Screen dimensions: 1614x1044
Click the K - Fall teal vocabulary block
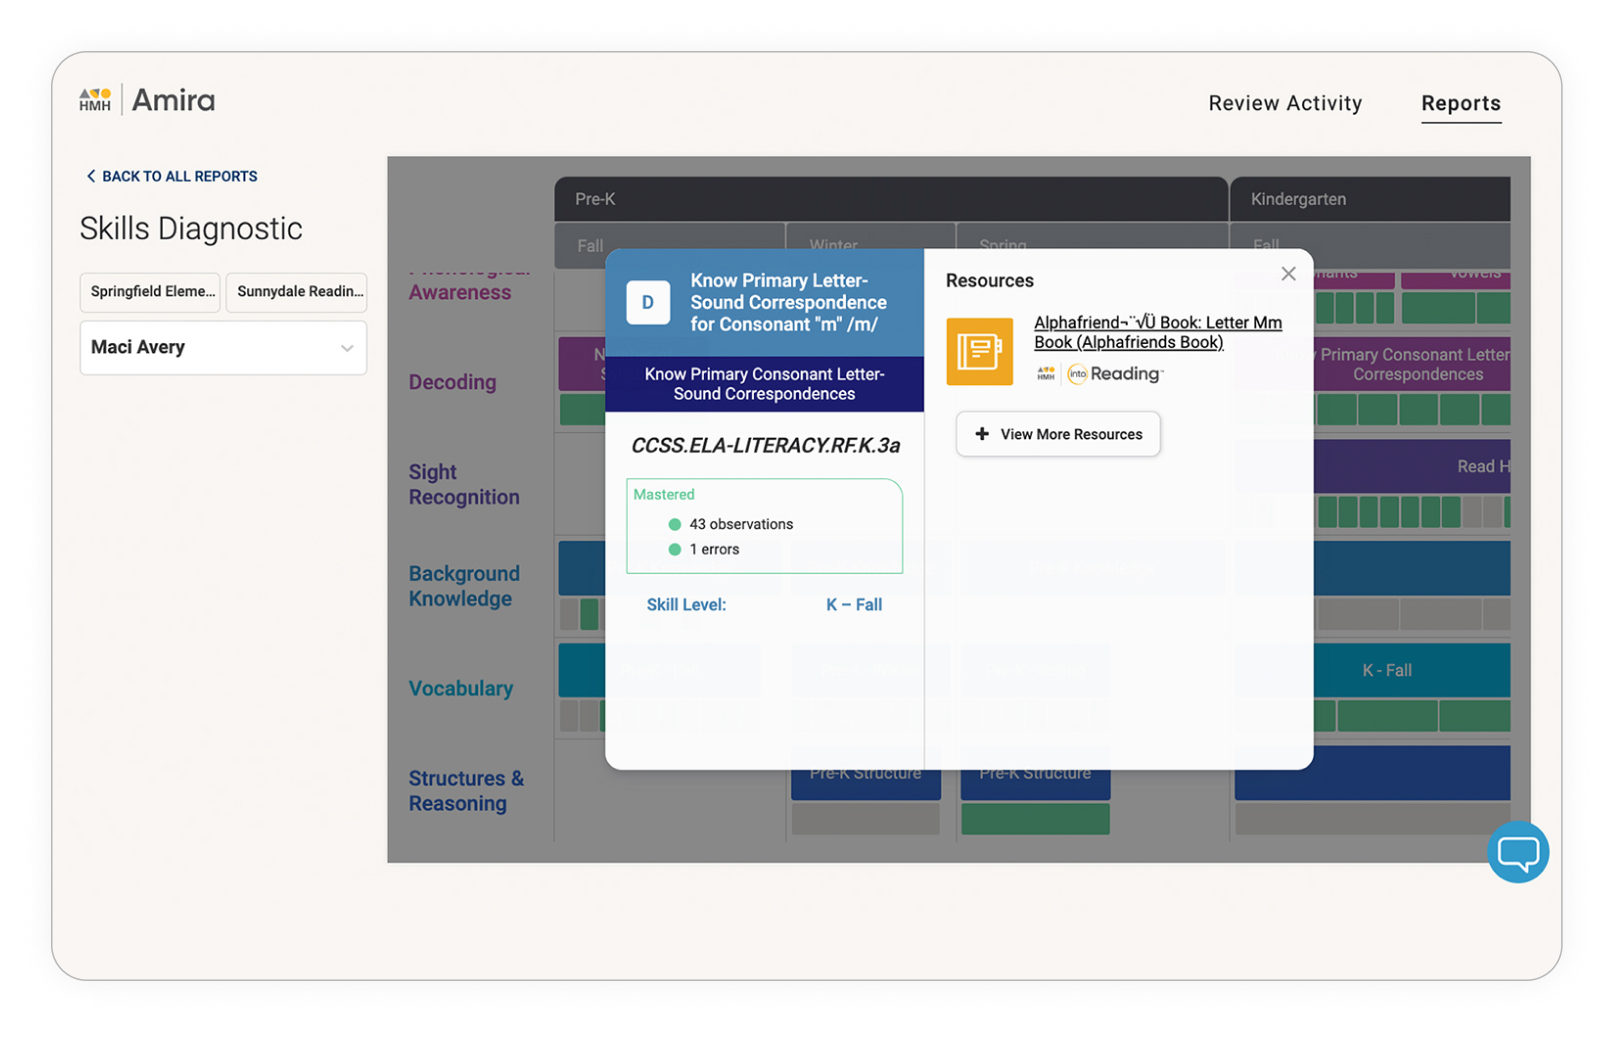1387,670
